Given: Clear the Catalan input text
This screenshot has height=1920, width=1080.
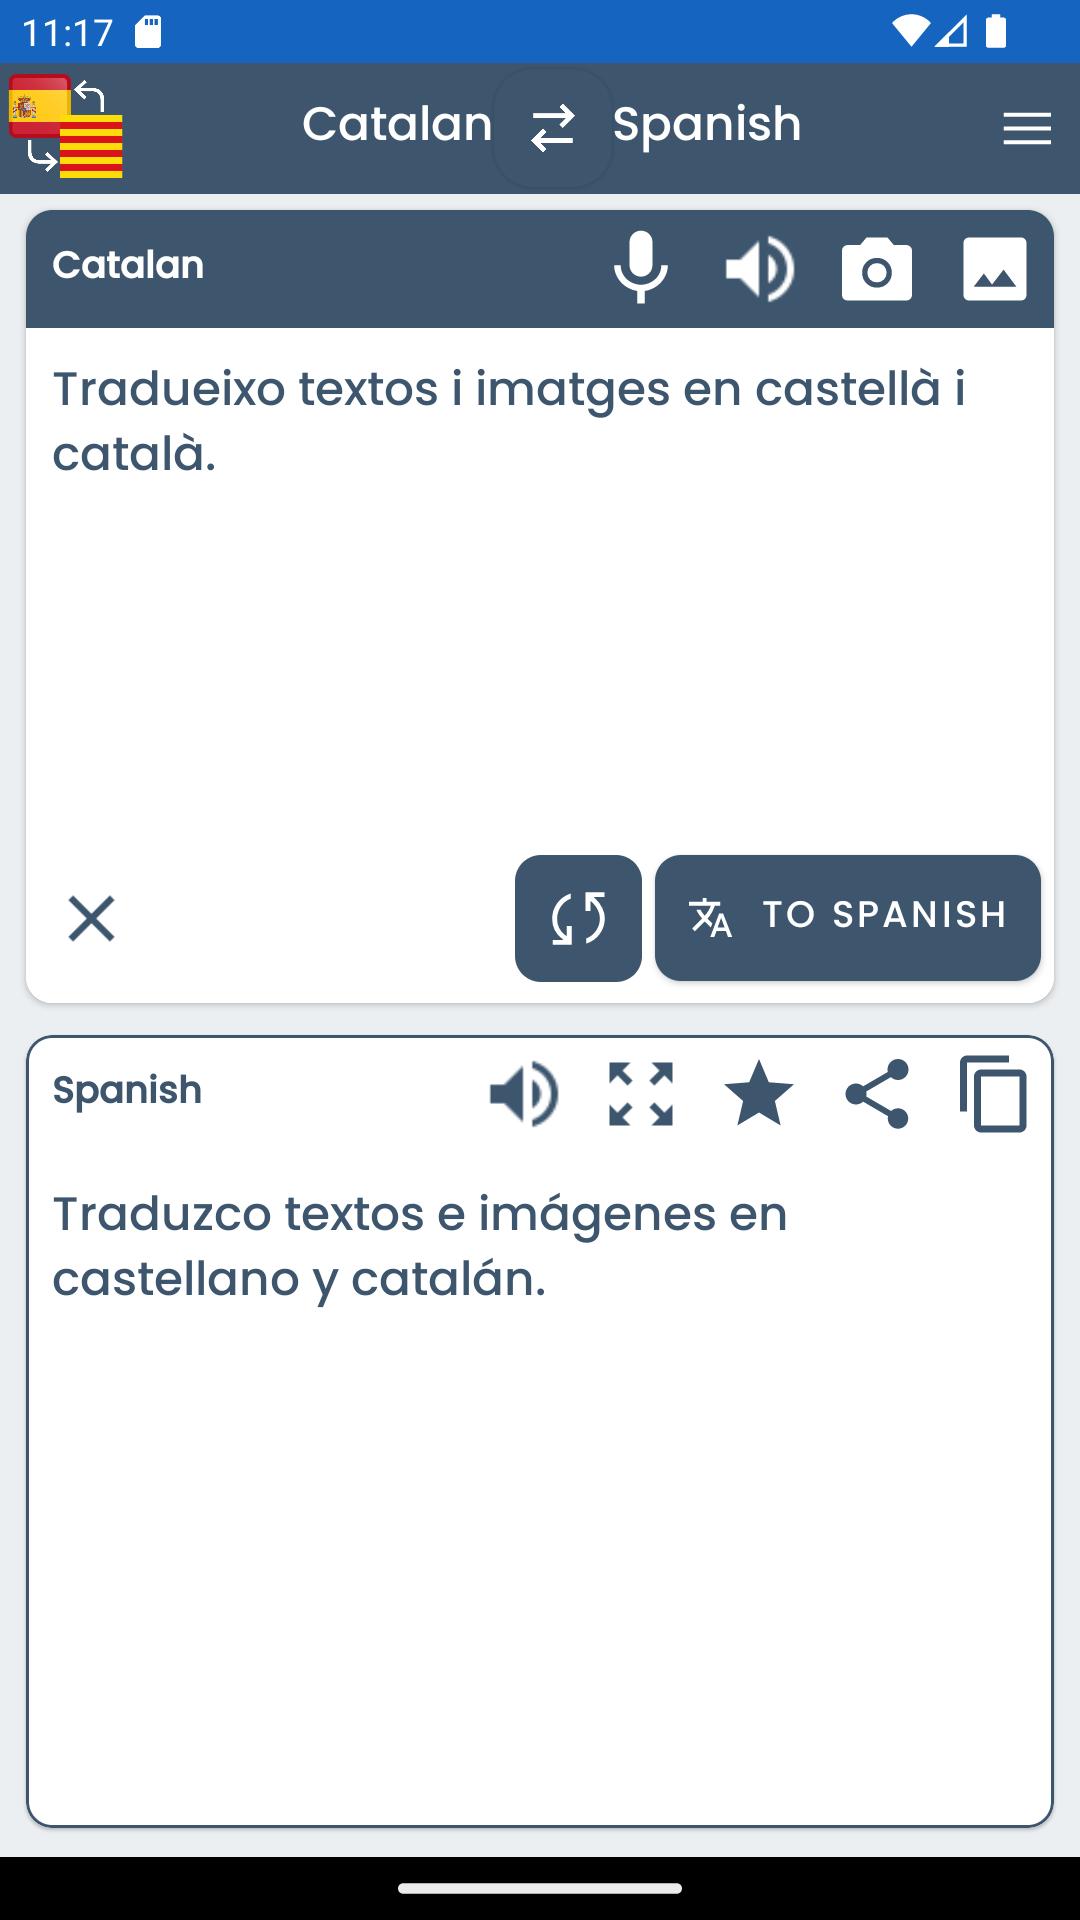Looking at the screenshot, I should click(92, 918).
